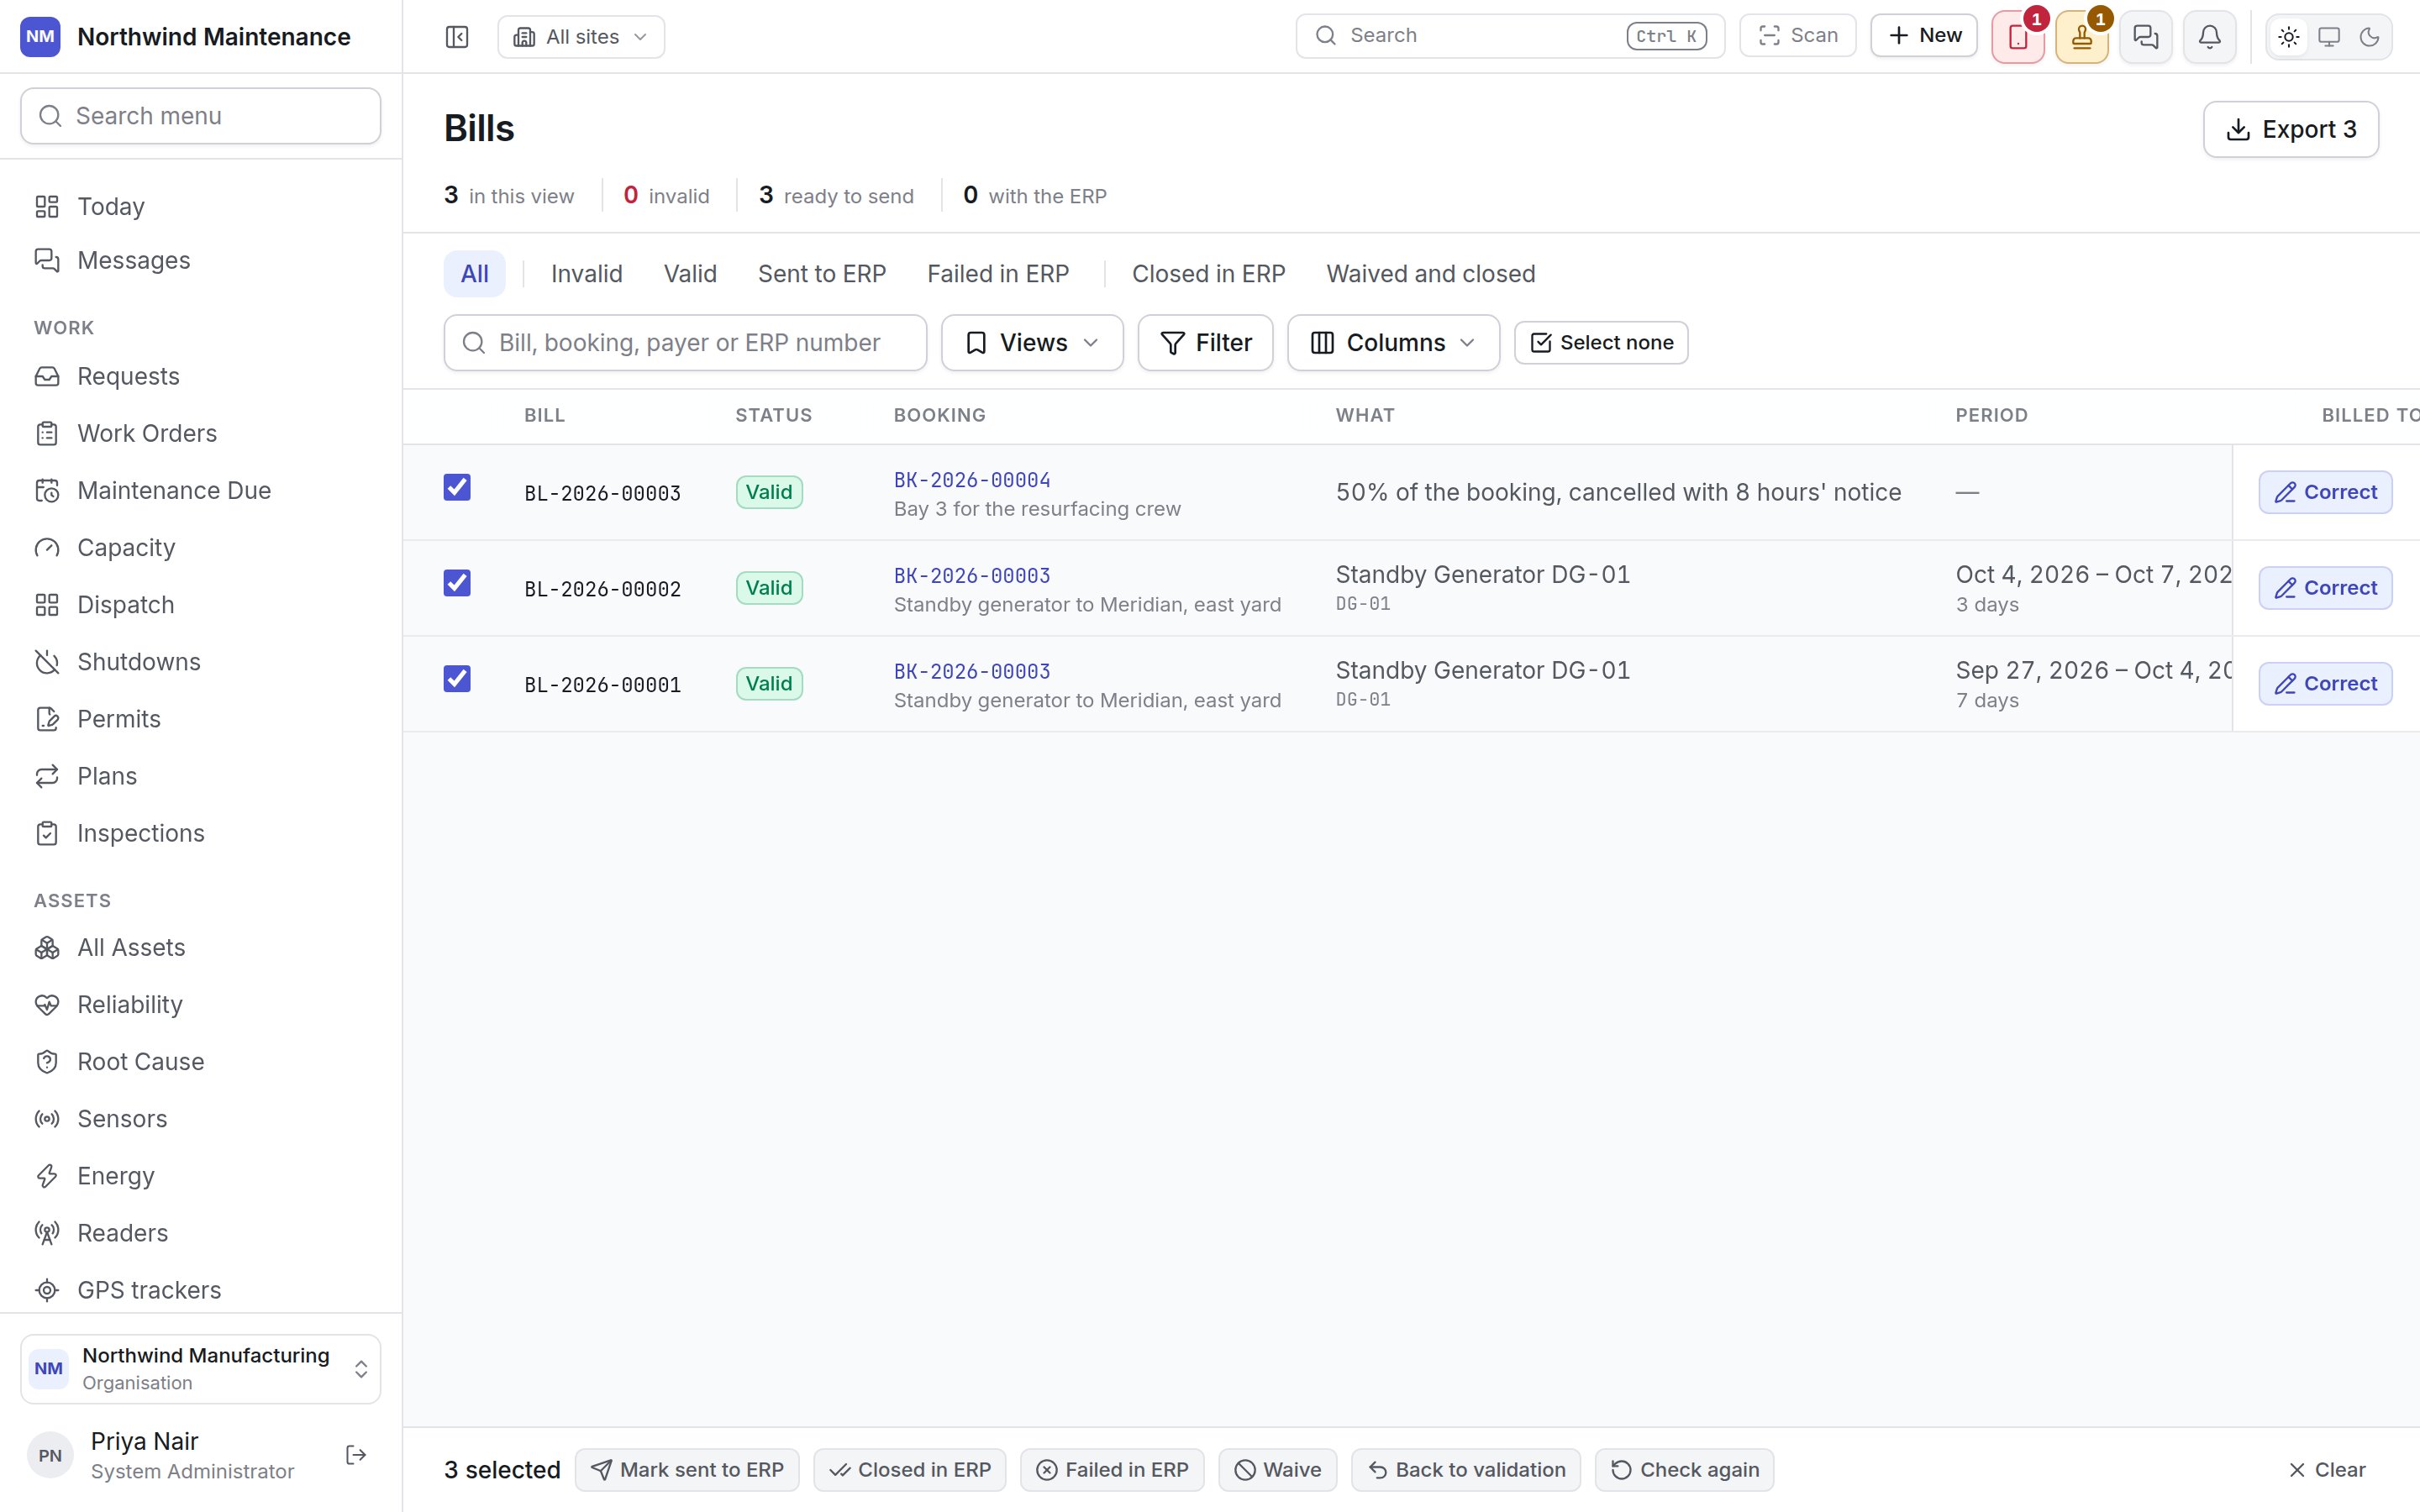Expand the Columns dropdown

(1393, 343)
